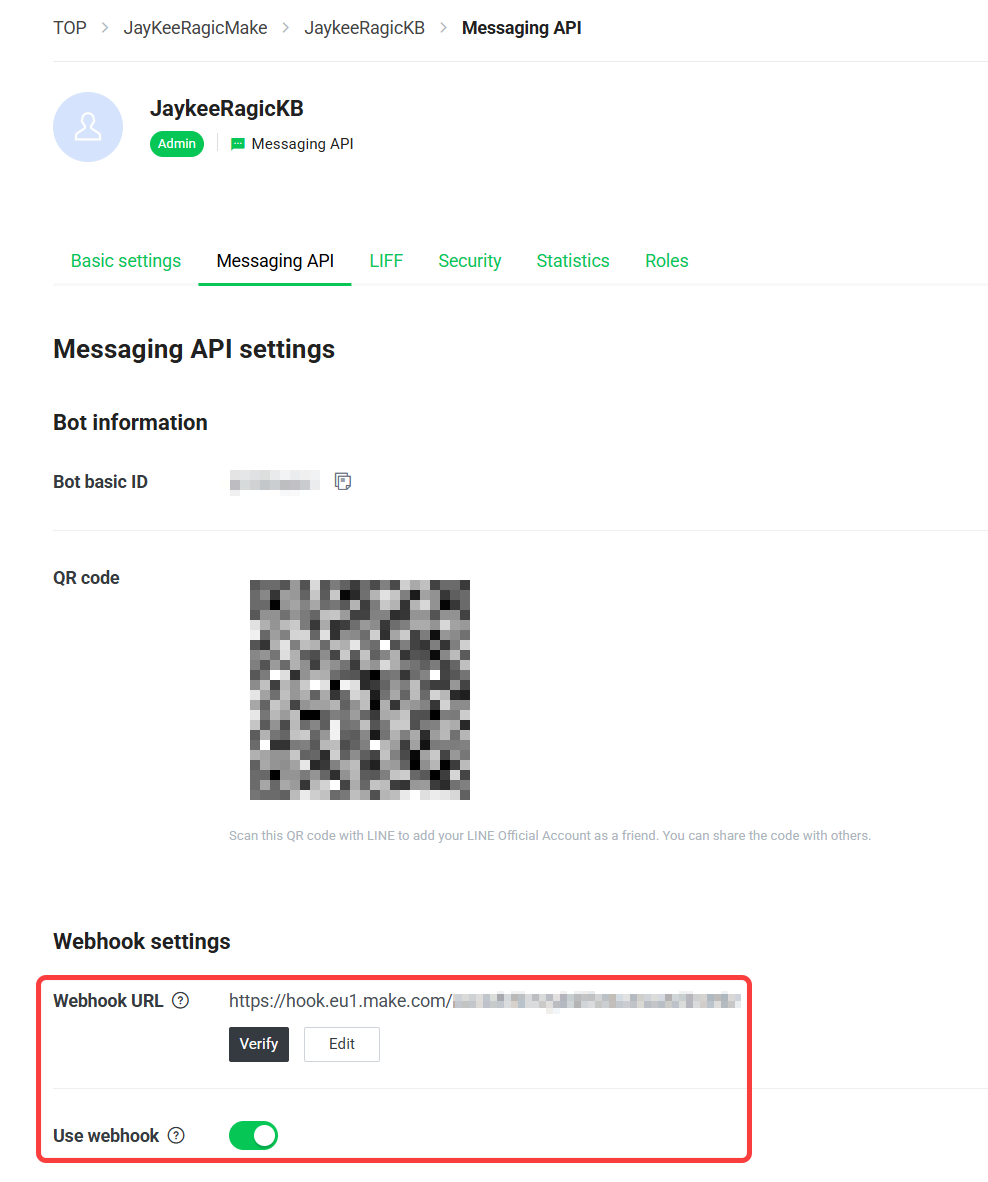Click the JaykeeRagicKB profile avatar
The height and width of the screenshot is (1182, 988).
tap(88, 127)
